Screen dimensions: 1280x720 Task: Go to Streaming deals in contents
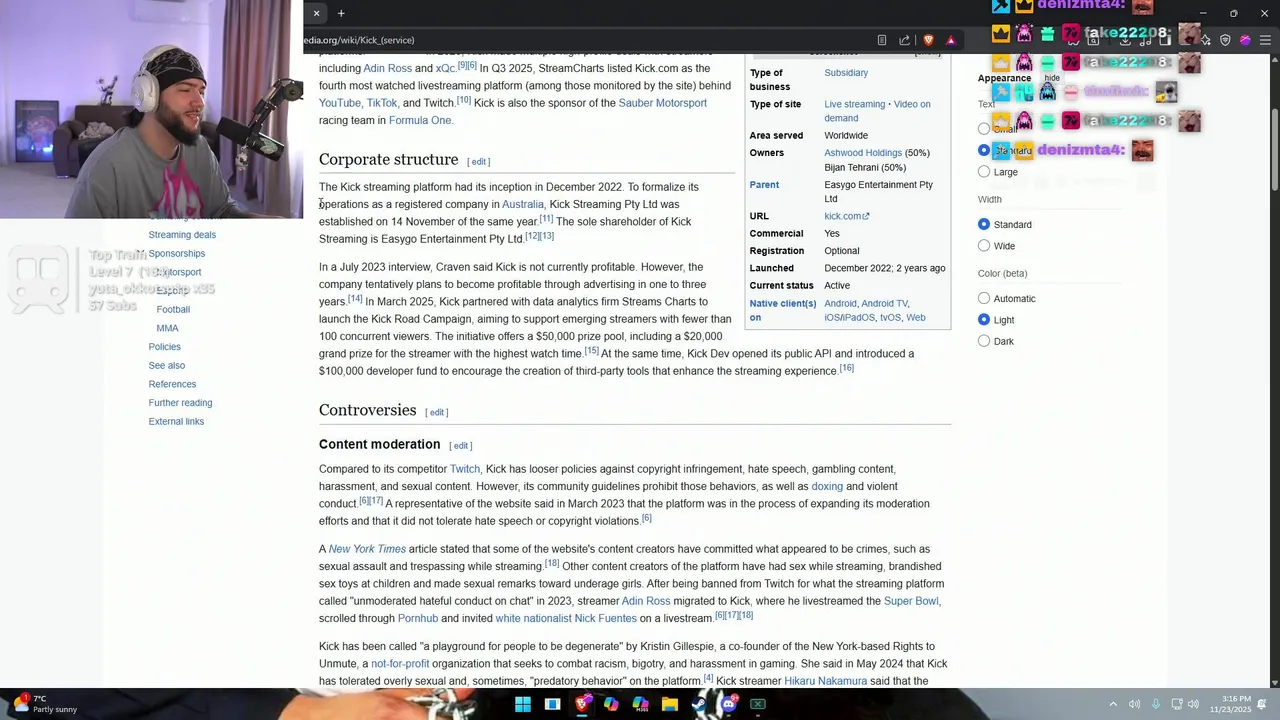[182, 234]
